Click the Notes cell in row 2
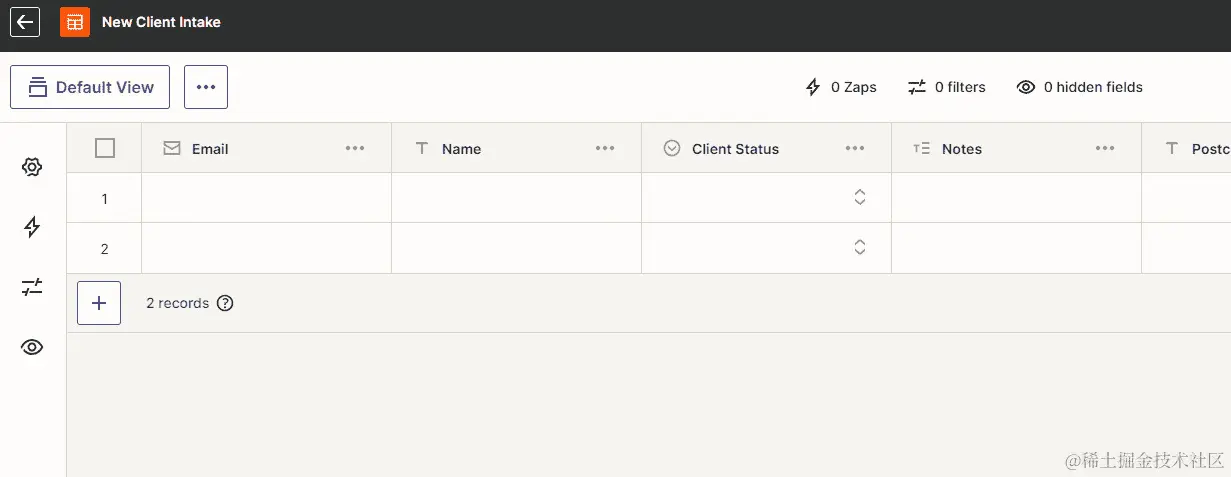The height and width of the screenshot is (477, 1231). click(1017, 248)
